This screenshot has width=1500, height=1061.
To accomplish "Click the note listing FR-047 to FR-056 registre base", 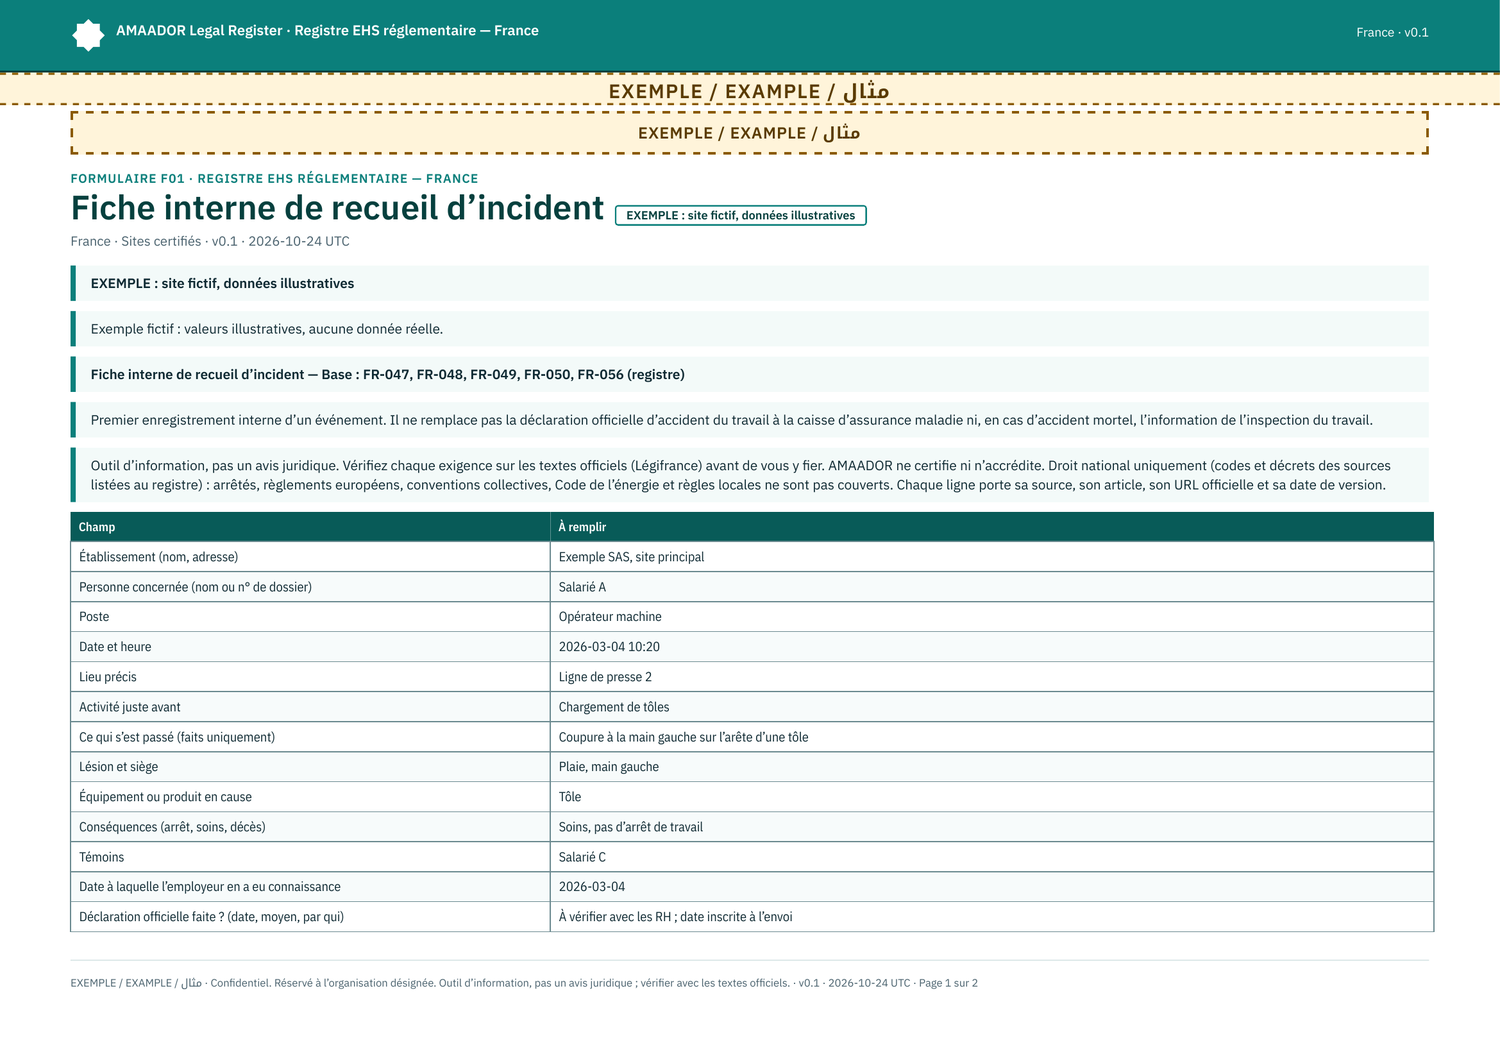I will point(750,374).
